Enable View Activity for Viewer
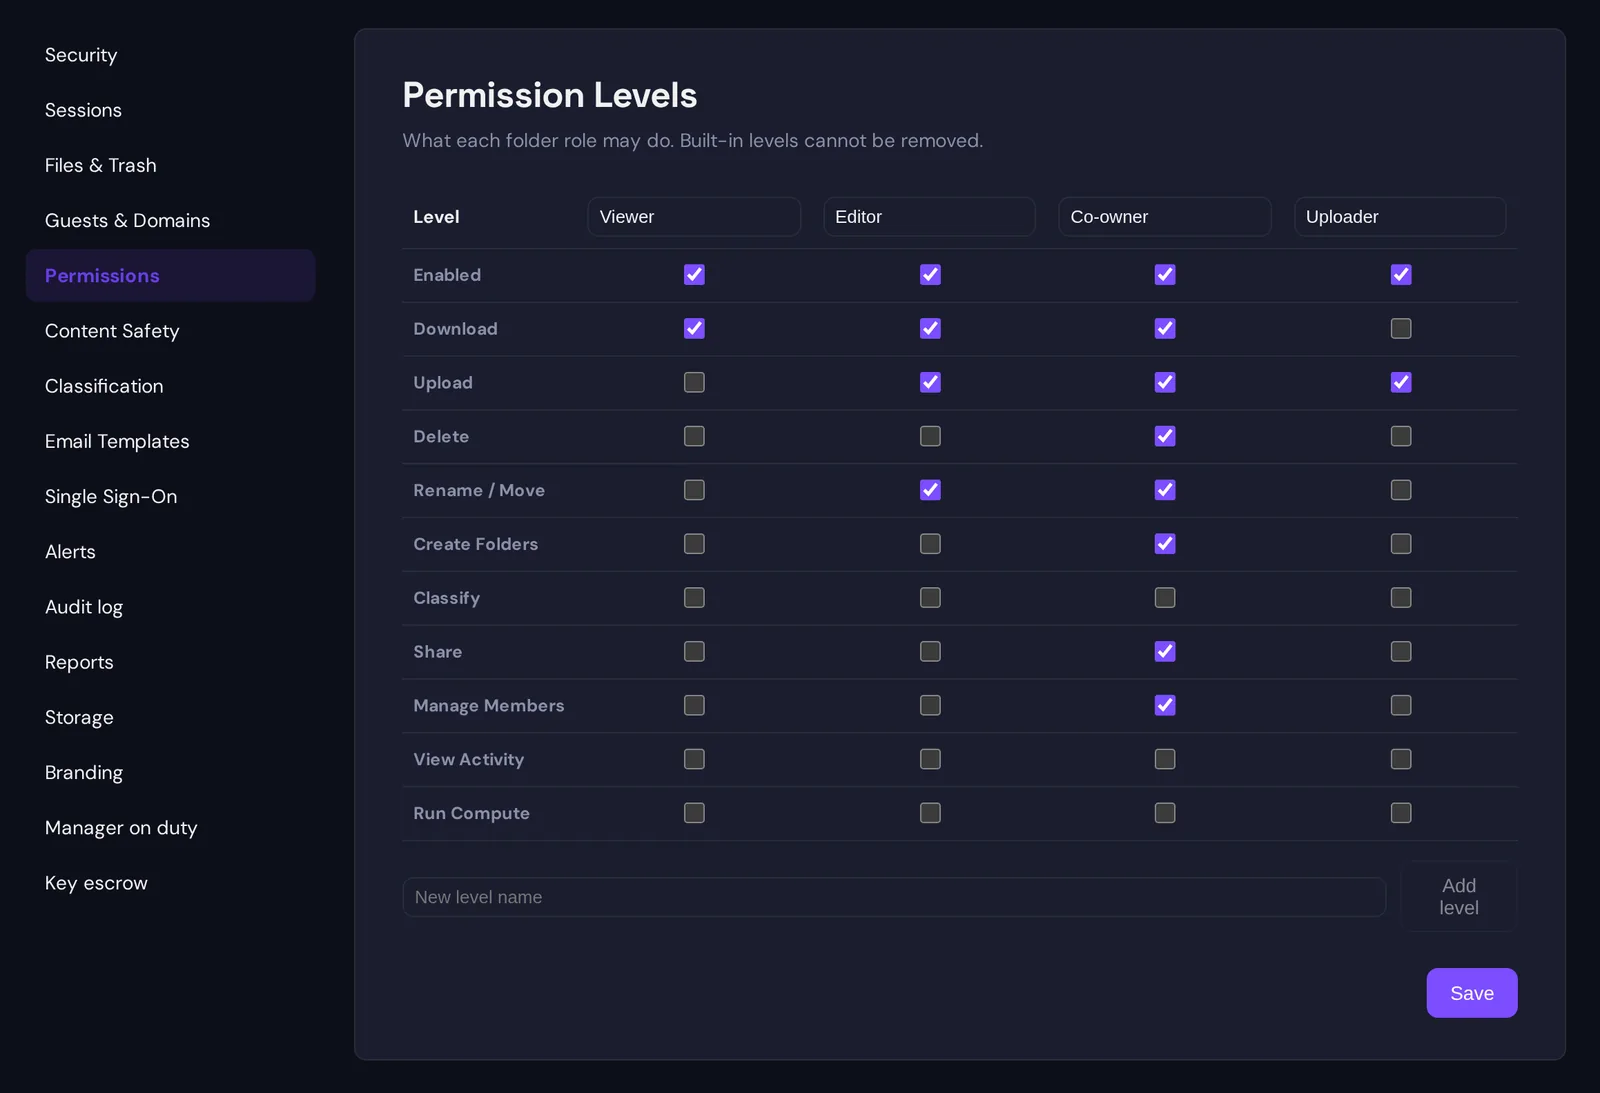This screenshot has width=1600, height=1093. point(694,760)
